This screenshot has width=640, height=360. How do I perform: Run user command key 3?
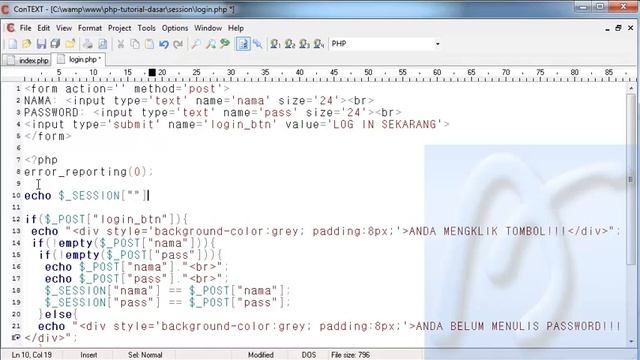304,44
